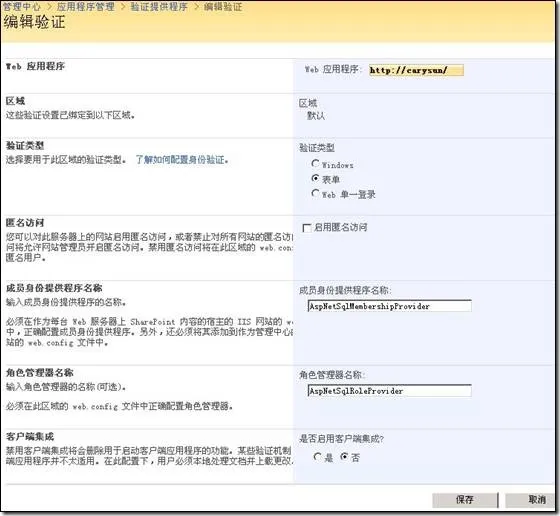560x516 pixels.
Task: Open 验证提供程序 breadcrumb link
Action: pyautogui.click(x=159, y=7)
